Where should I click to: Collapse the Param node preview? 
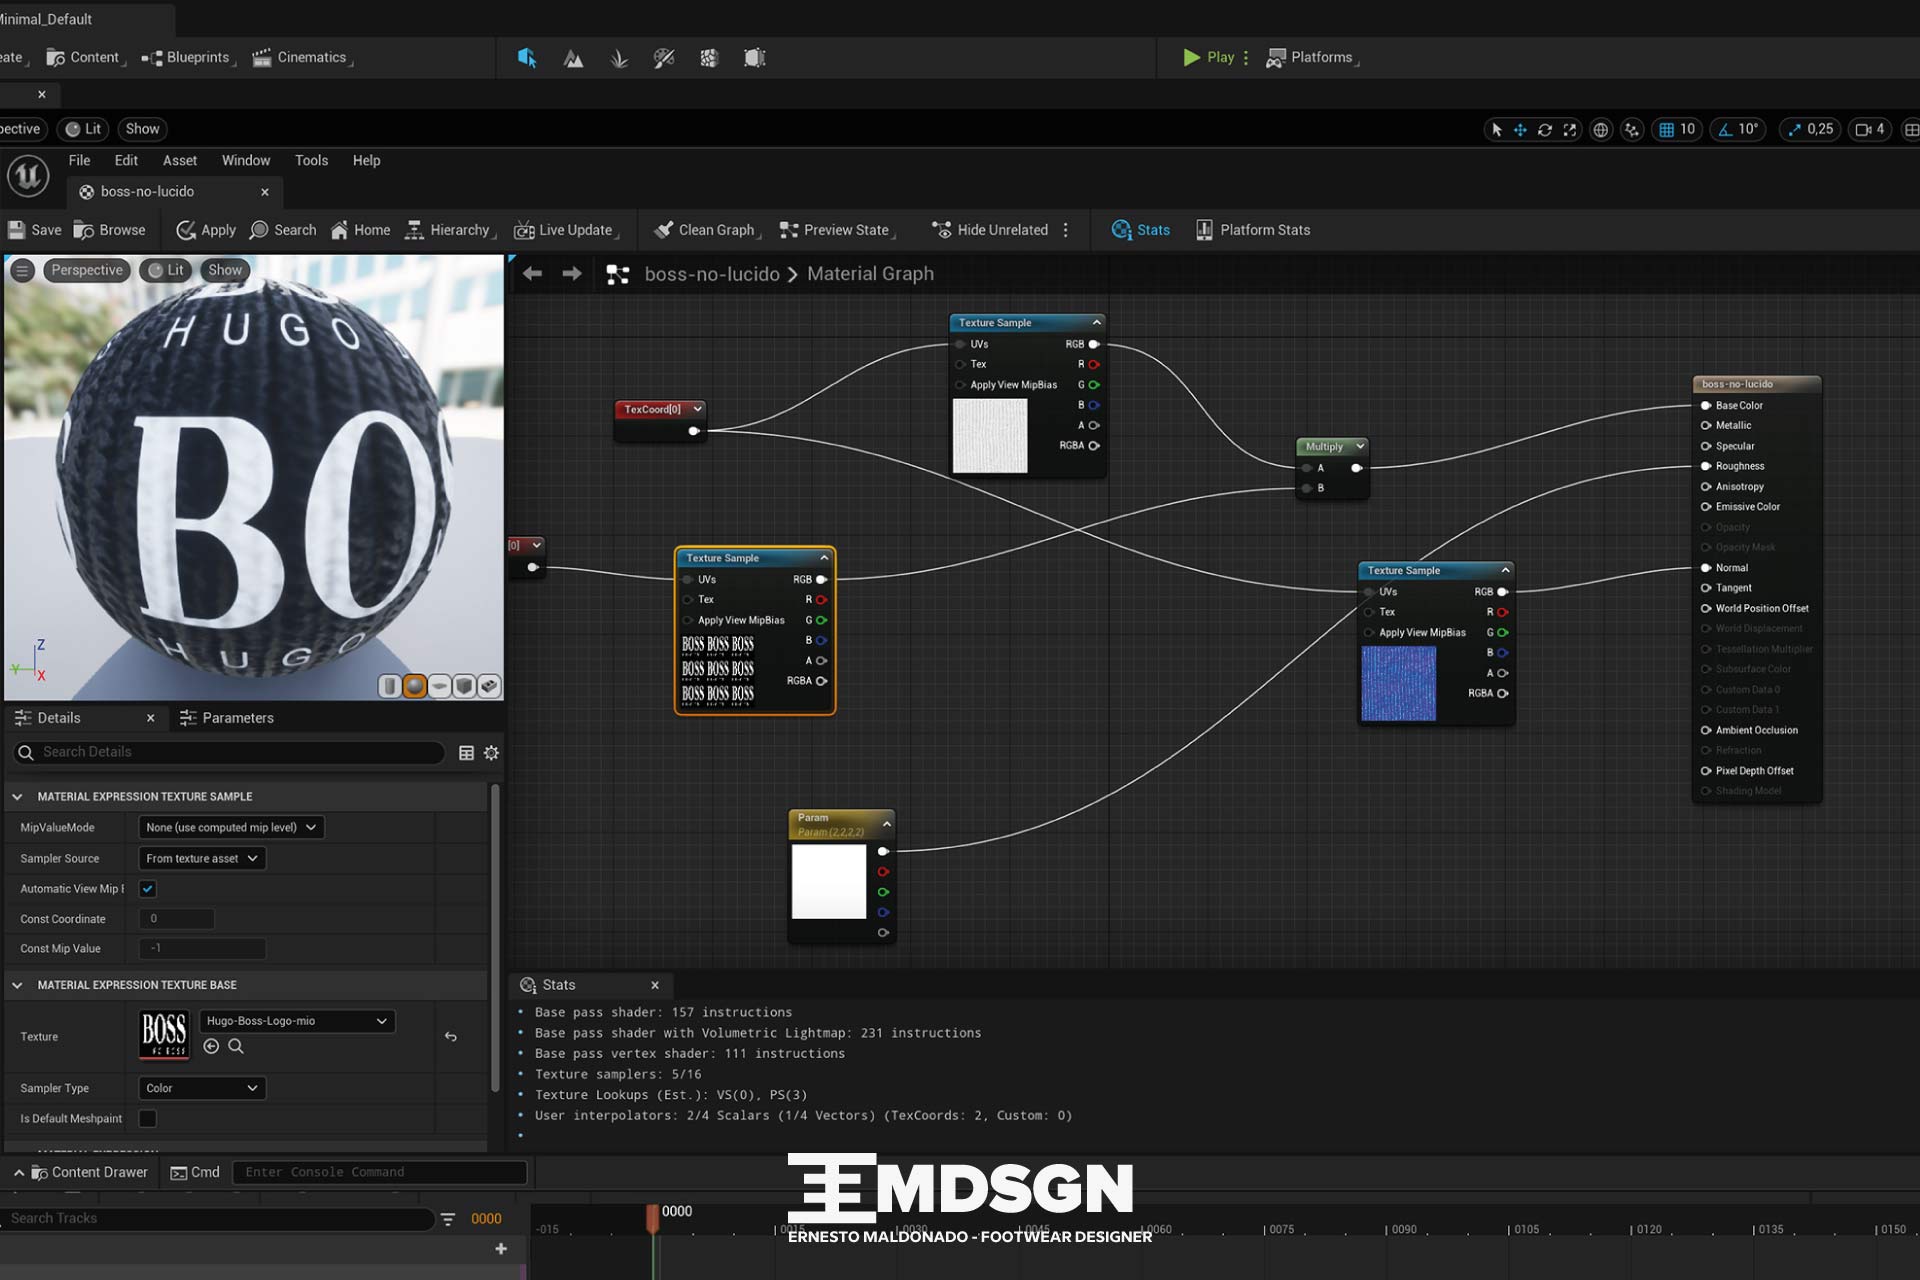pos(886,824)
